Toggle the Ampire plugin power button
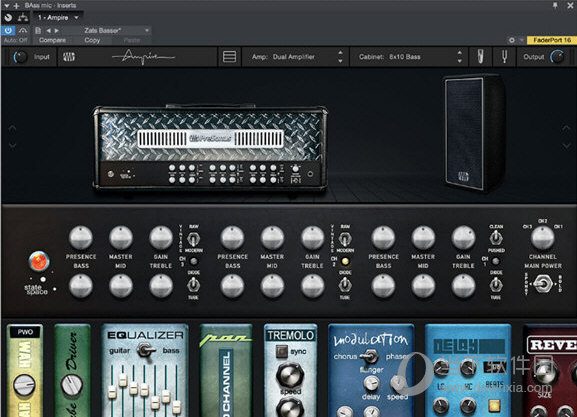Screen dimensions: 577x417 8,30
